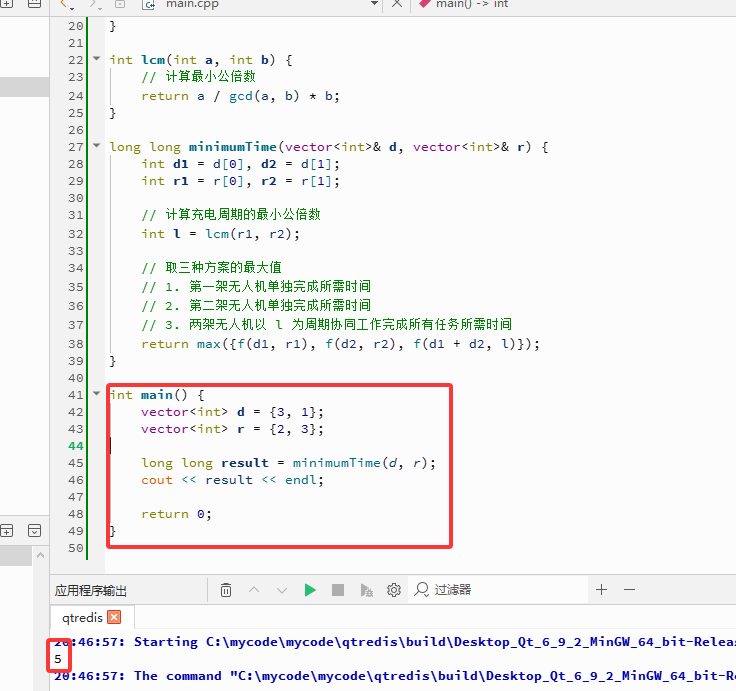Toggle the file lock icon in editor toolbar

pyautogui.click(x=120, y=4)
